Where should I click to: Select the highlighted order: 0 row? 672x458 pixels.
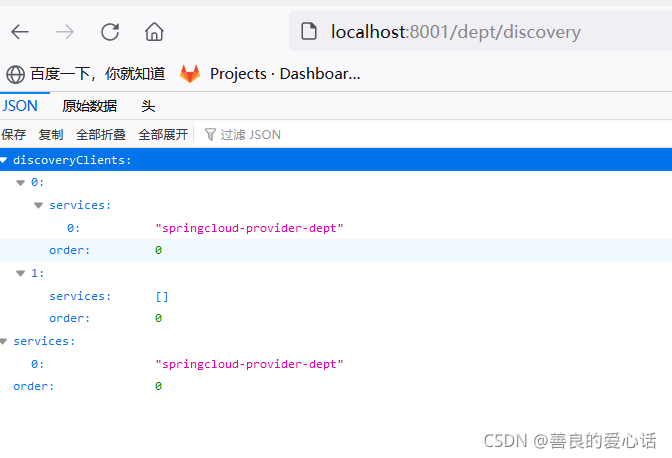click(x=336, y=250)
